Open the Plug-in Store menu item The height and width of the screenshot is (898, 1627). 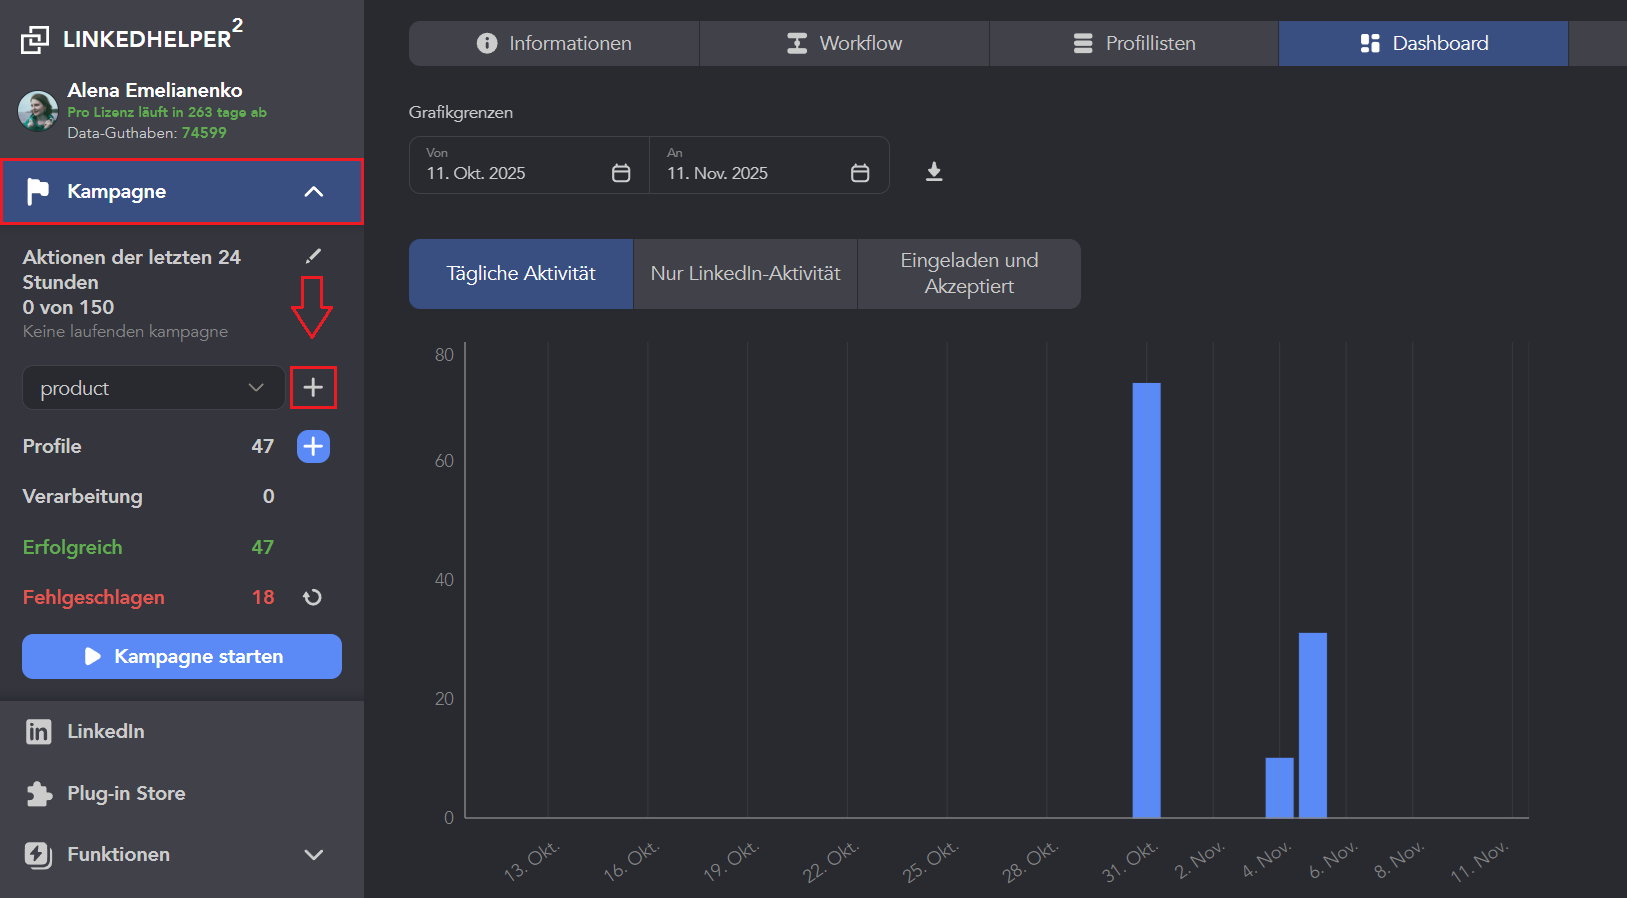point(126,793)
